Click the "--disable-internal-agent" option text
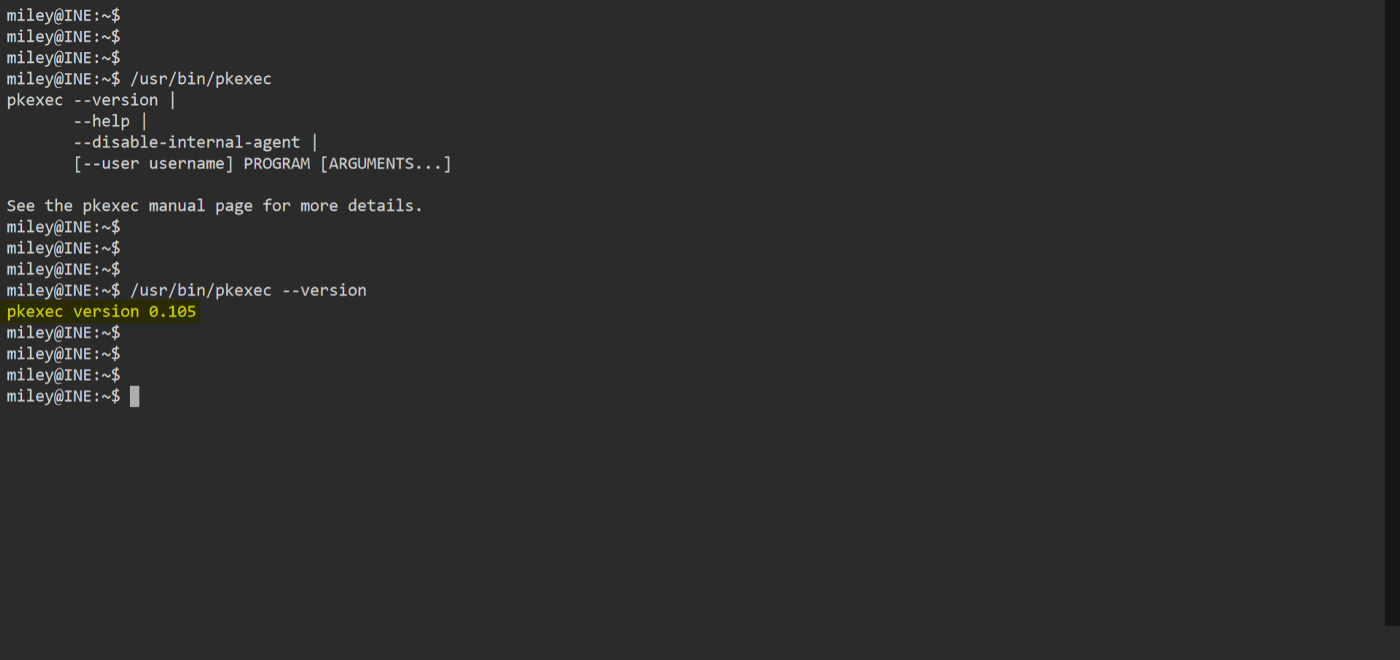The image size is (1400, 660). pyautogui.click(x=186, y=142)
